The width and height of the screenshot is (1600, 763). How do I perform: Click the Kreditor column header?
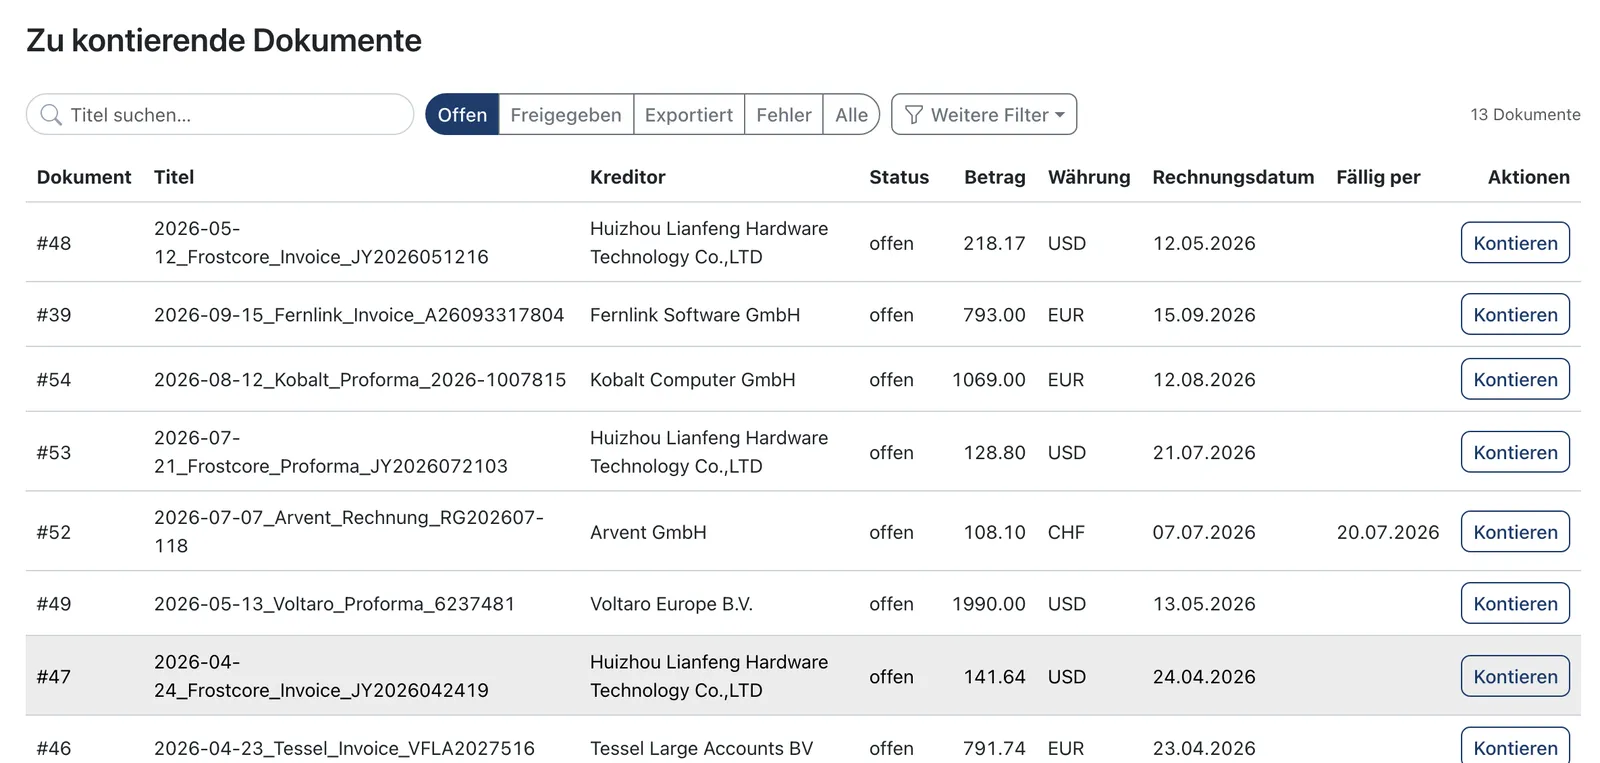click(627, 177)
